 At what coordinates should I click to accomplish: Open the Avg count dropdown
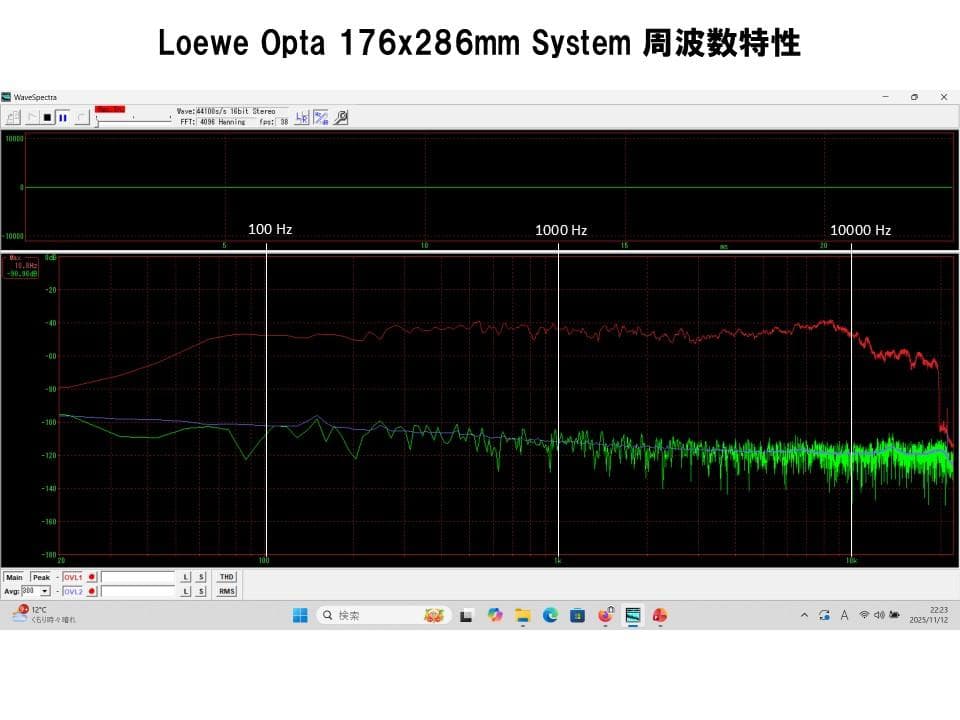44,591
